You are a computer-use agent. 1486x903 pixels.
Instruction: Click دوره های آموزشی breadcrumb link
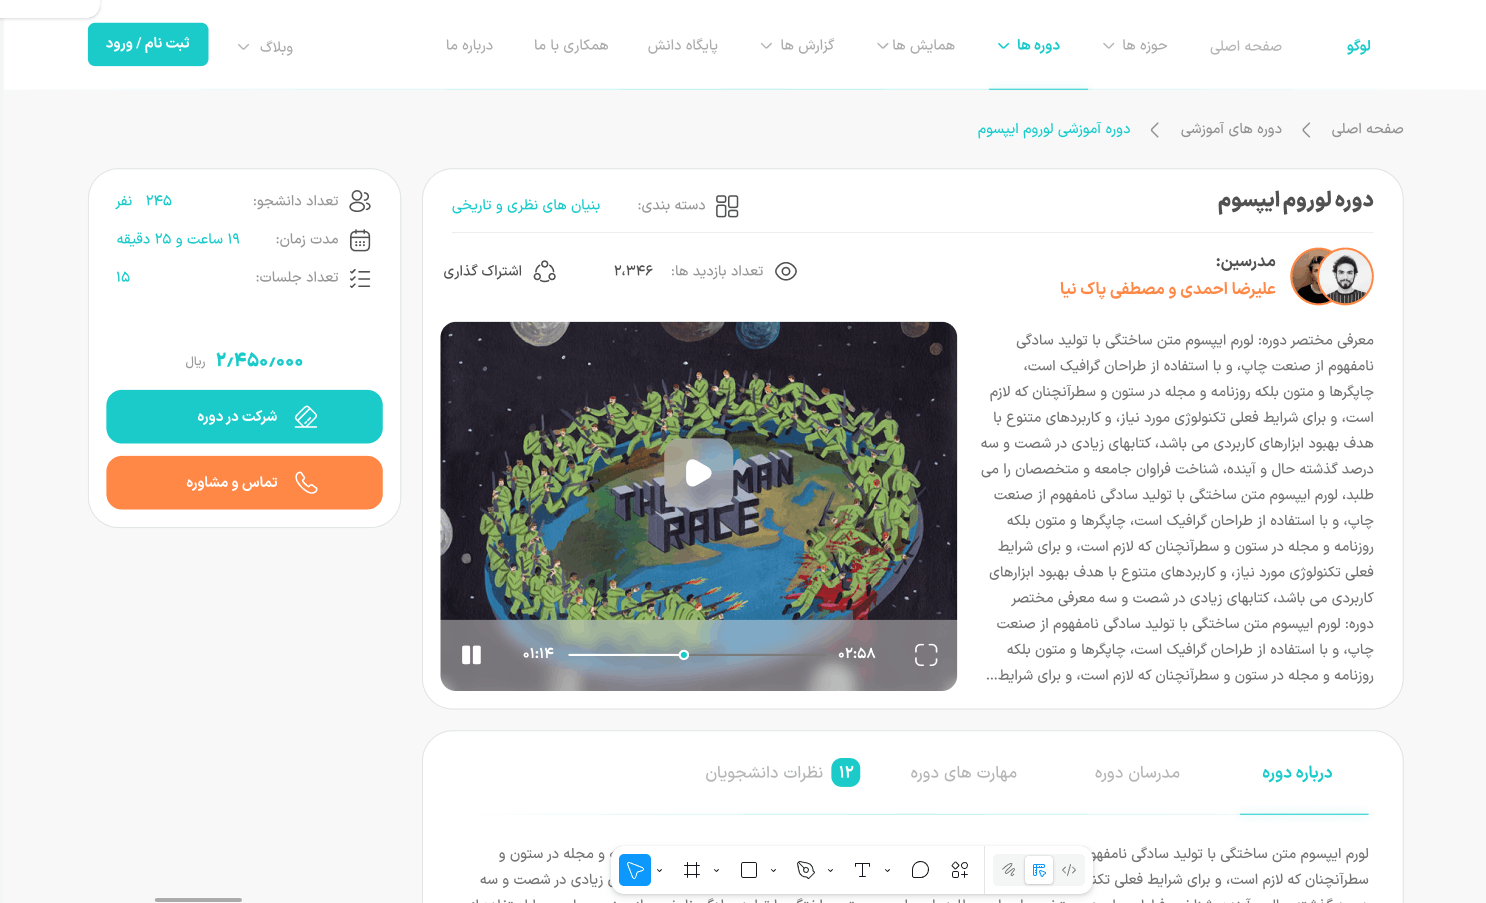[x=1231, y=129]
